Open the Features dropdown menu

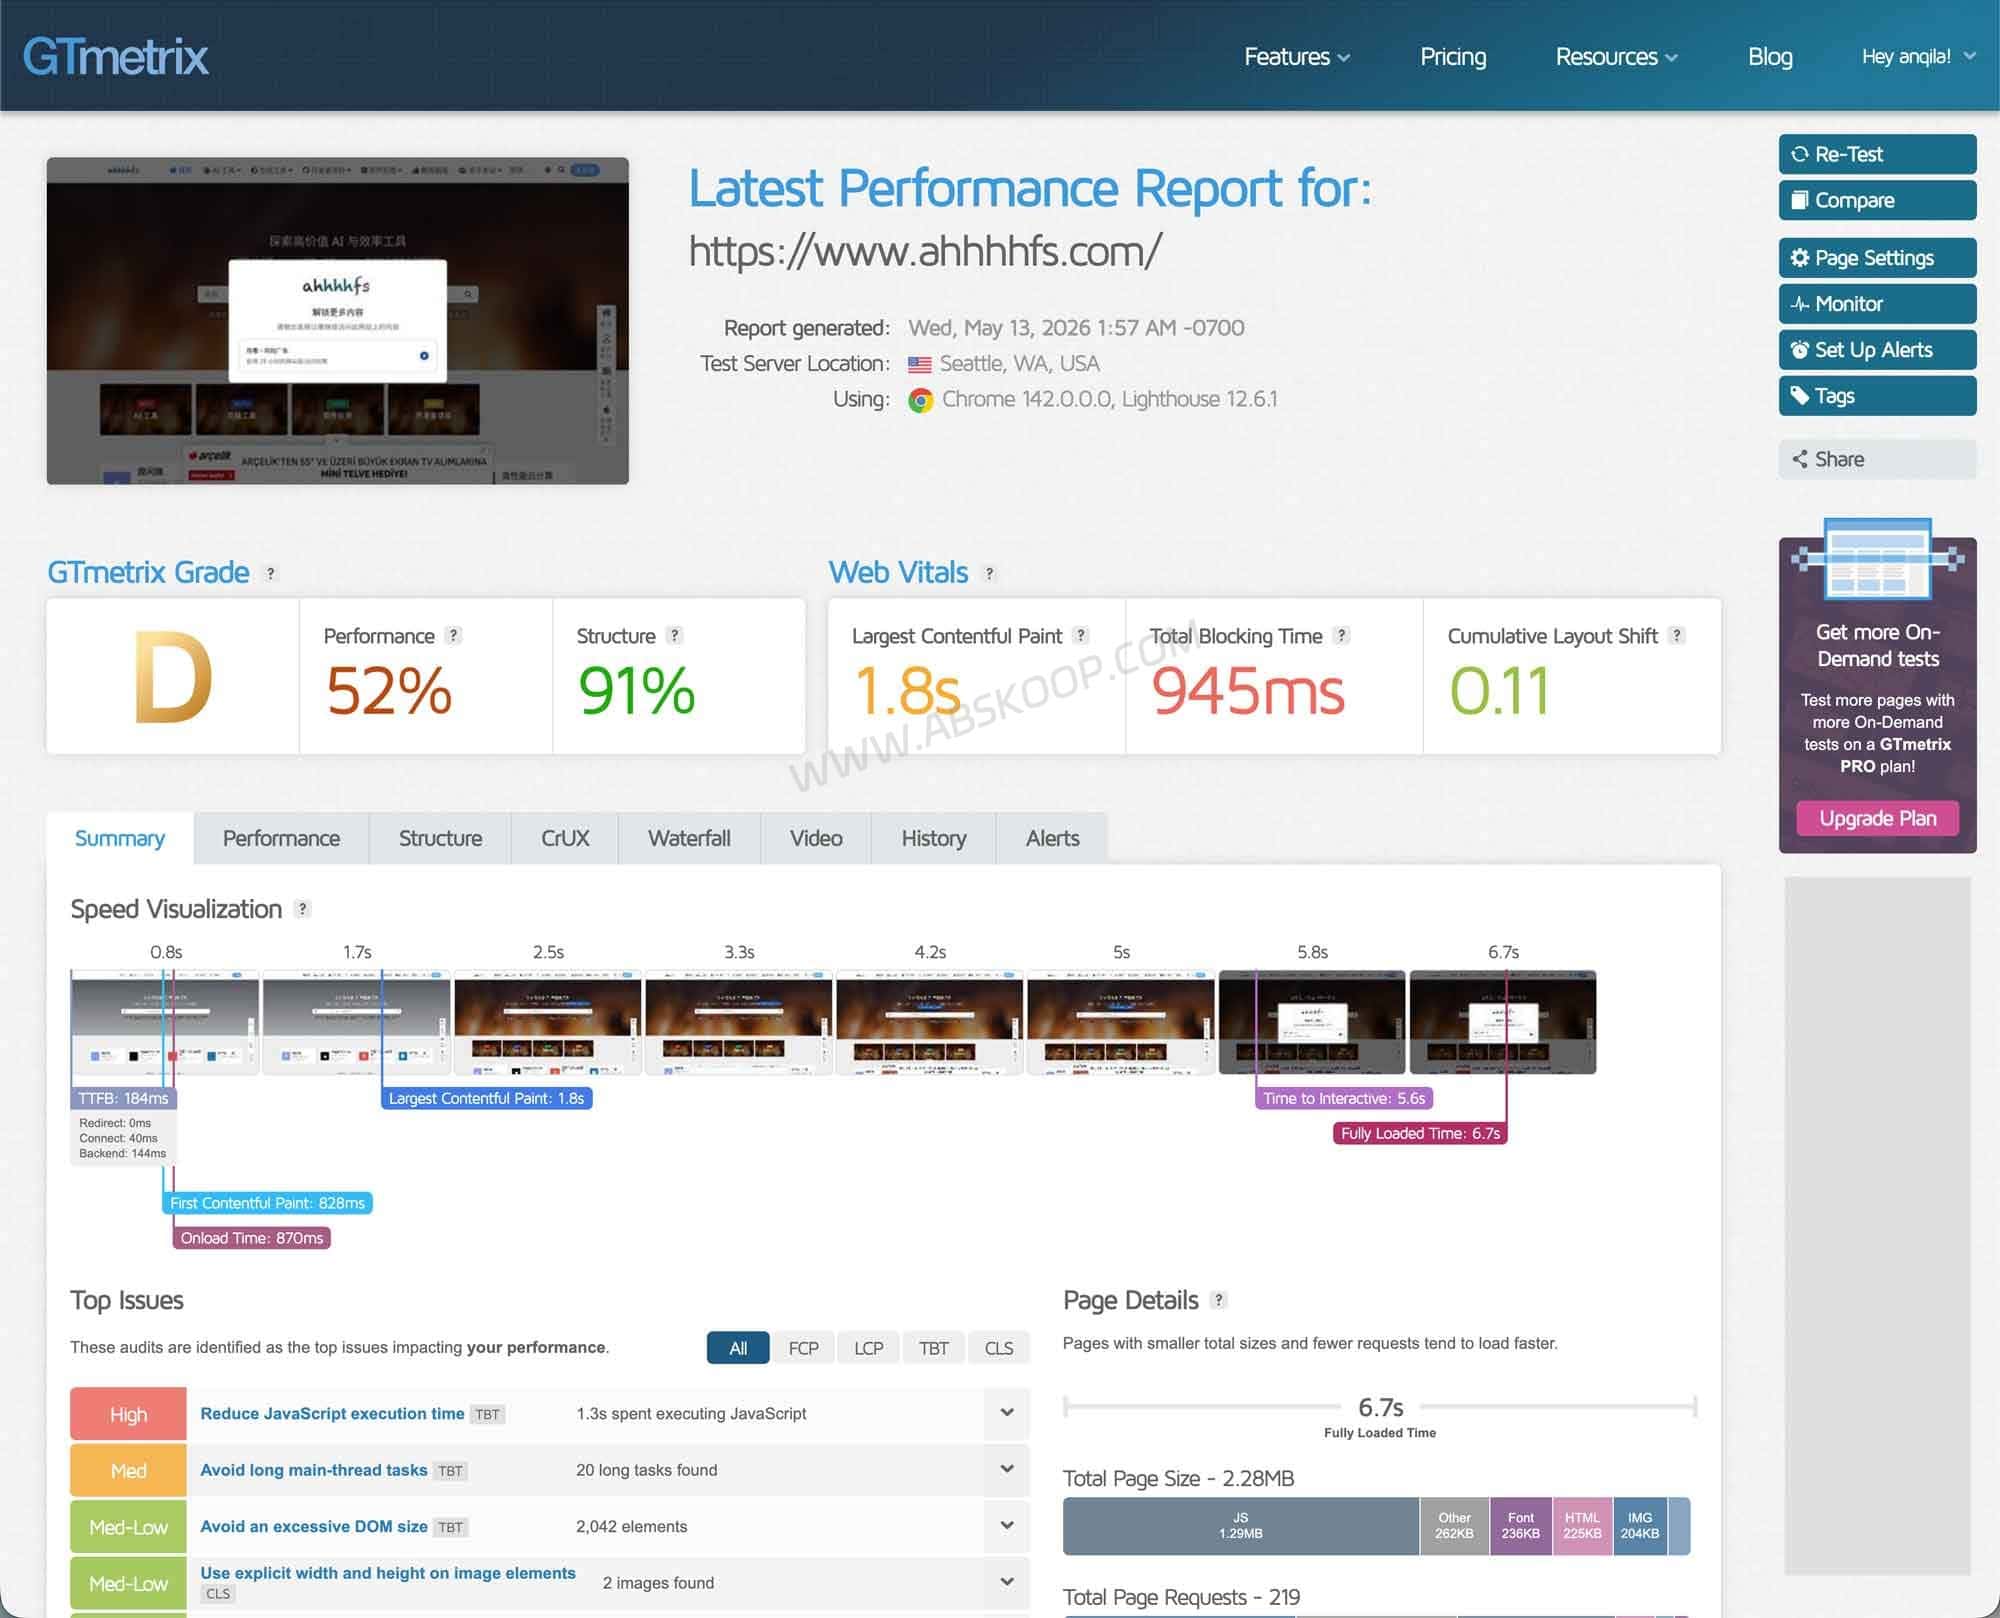point(1297,57)
